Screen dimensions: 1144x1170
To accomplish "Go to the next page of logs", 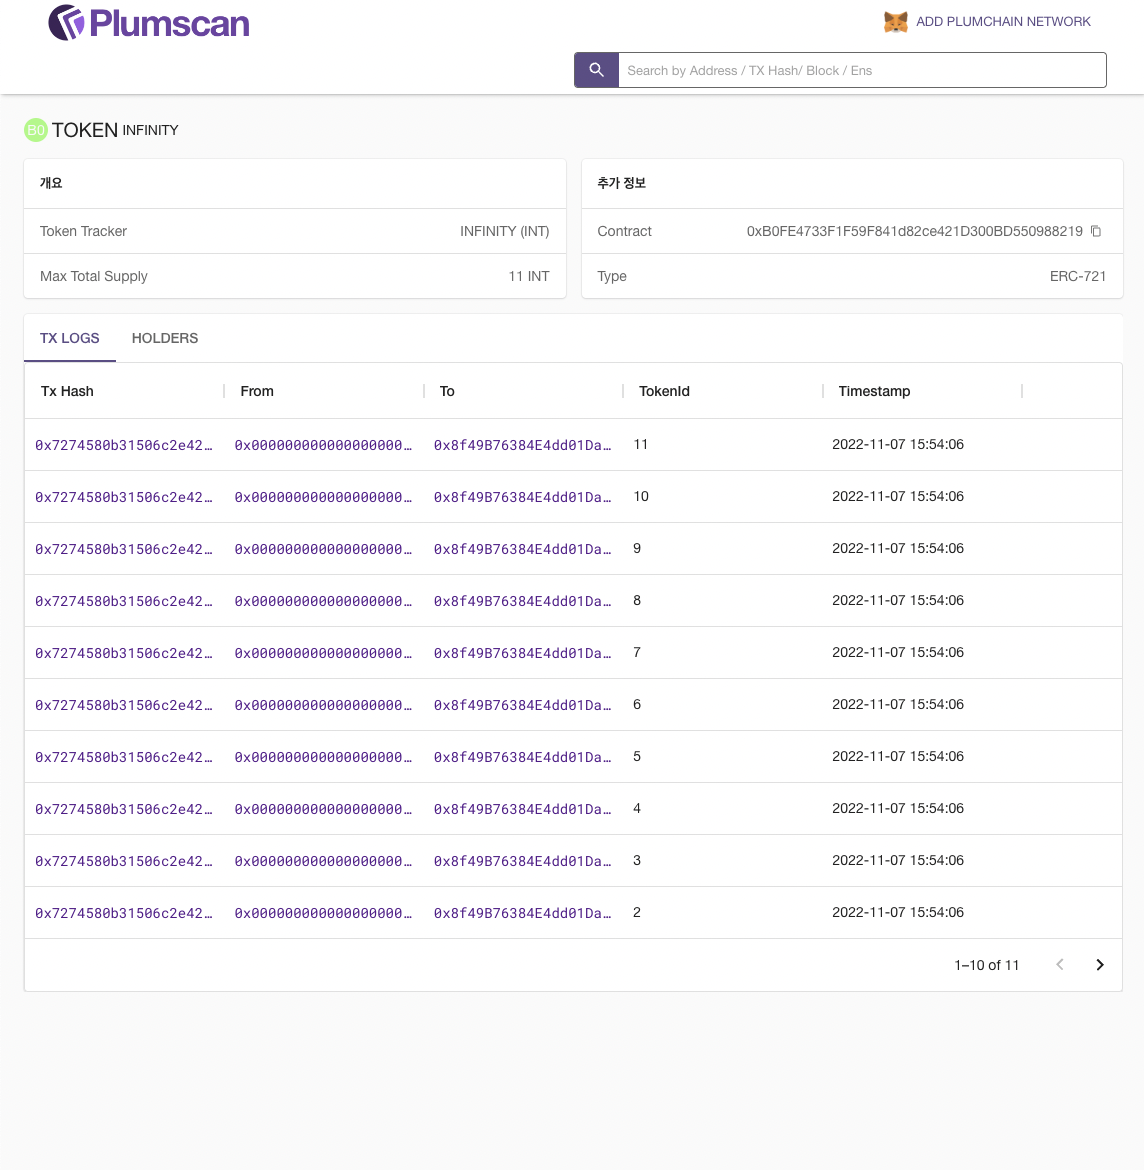I will (1099, 965).
